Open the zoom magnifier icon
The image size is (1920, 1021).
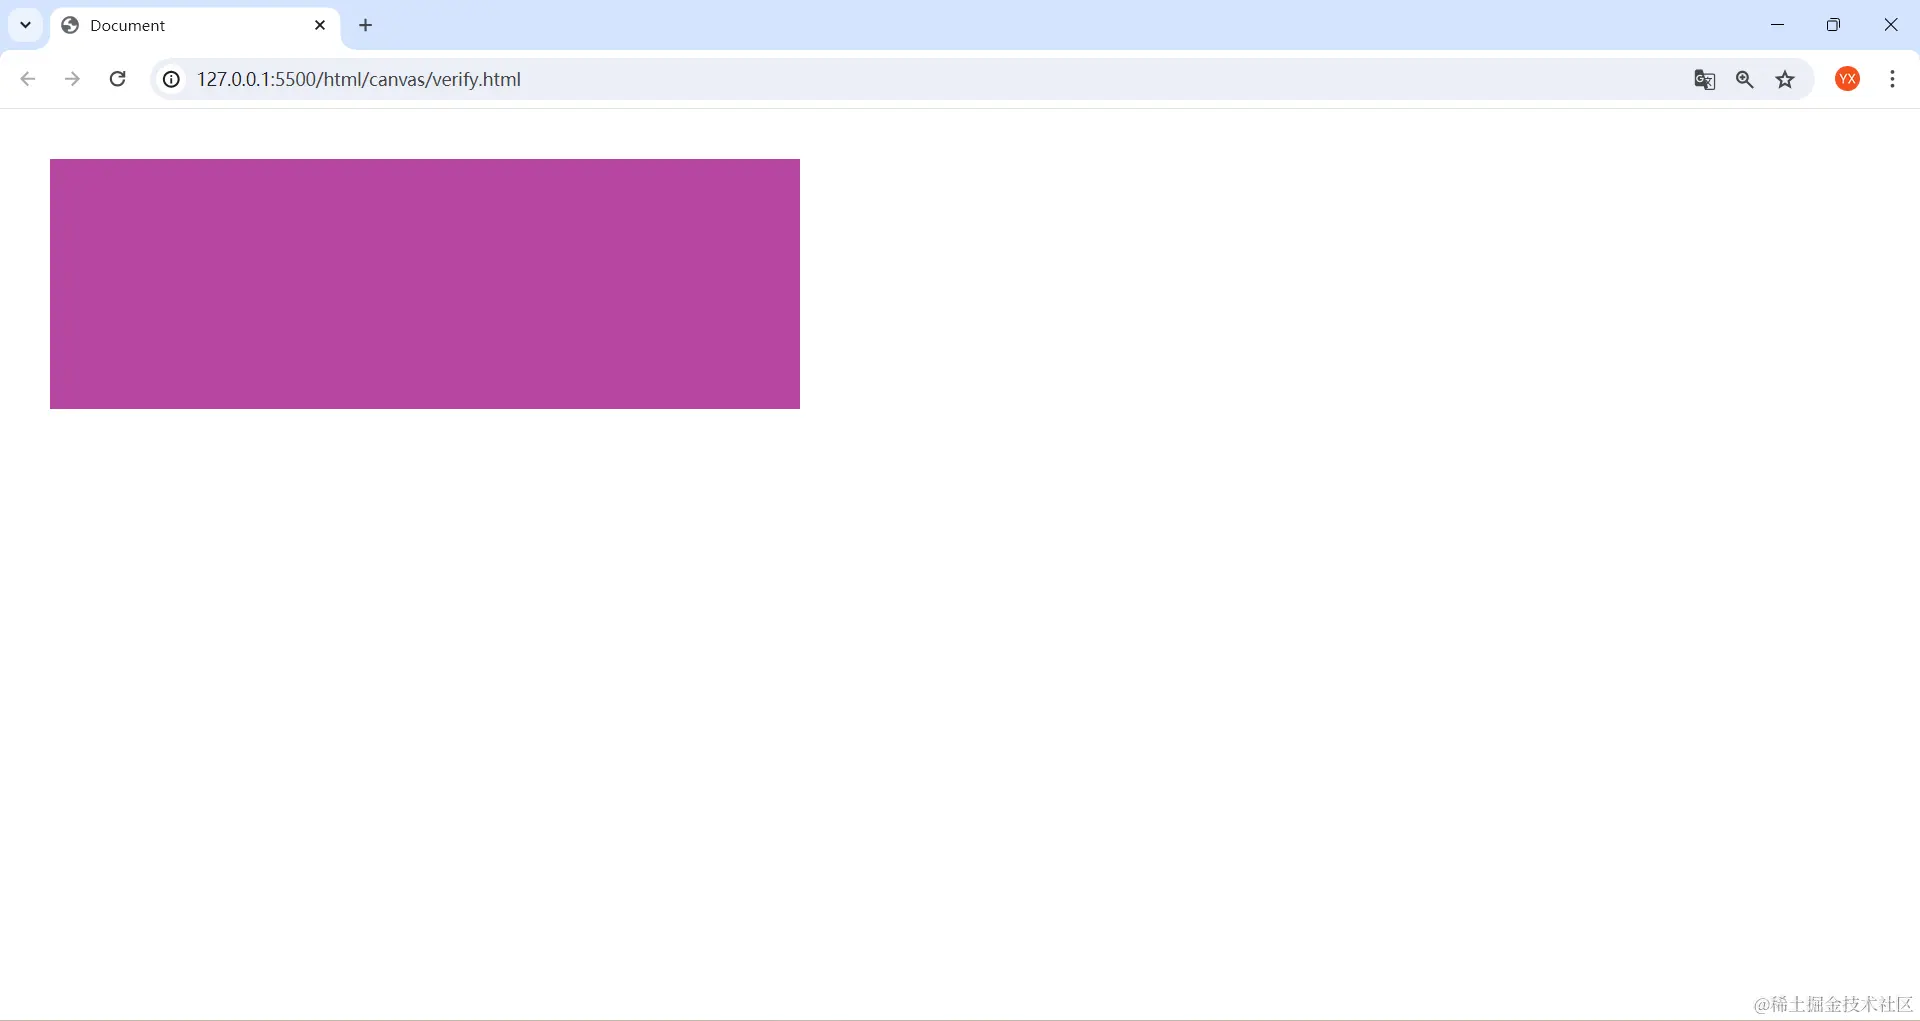(x=1745, y=80)
